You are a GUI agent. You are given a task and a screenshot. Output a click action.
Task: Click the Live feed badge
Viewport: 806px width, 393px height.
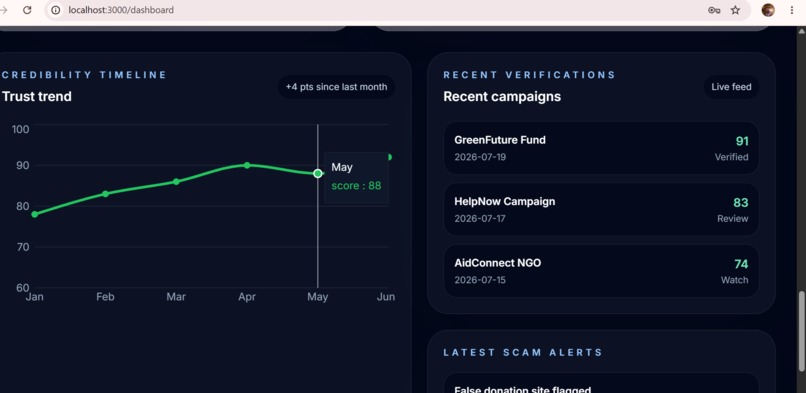731,87
